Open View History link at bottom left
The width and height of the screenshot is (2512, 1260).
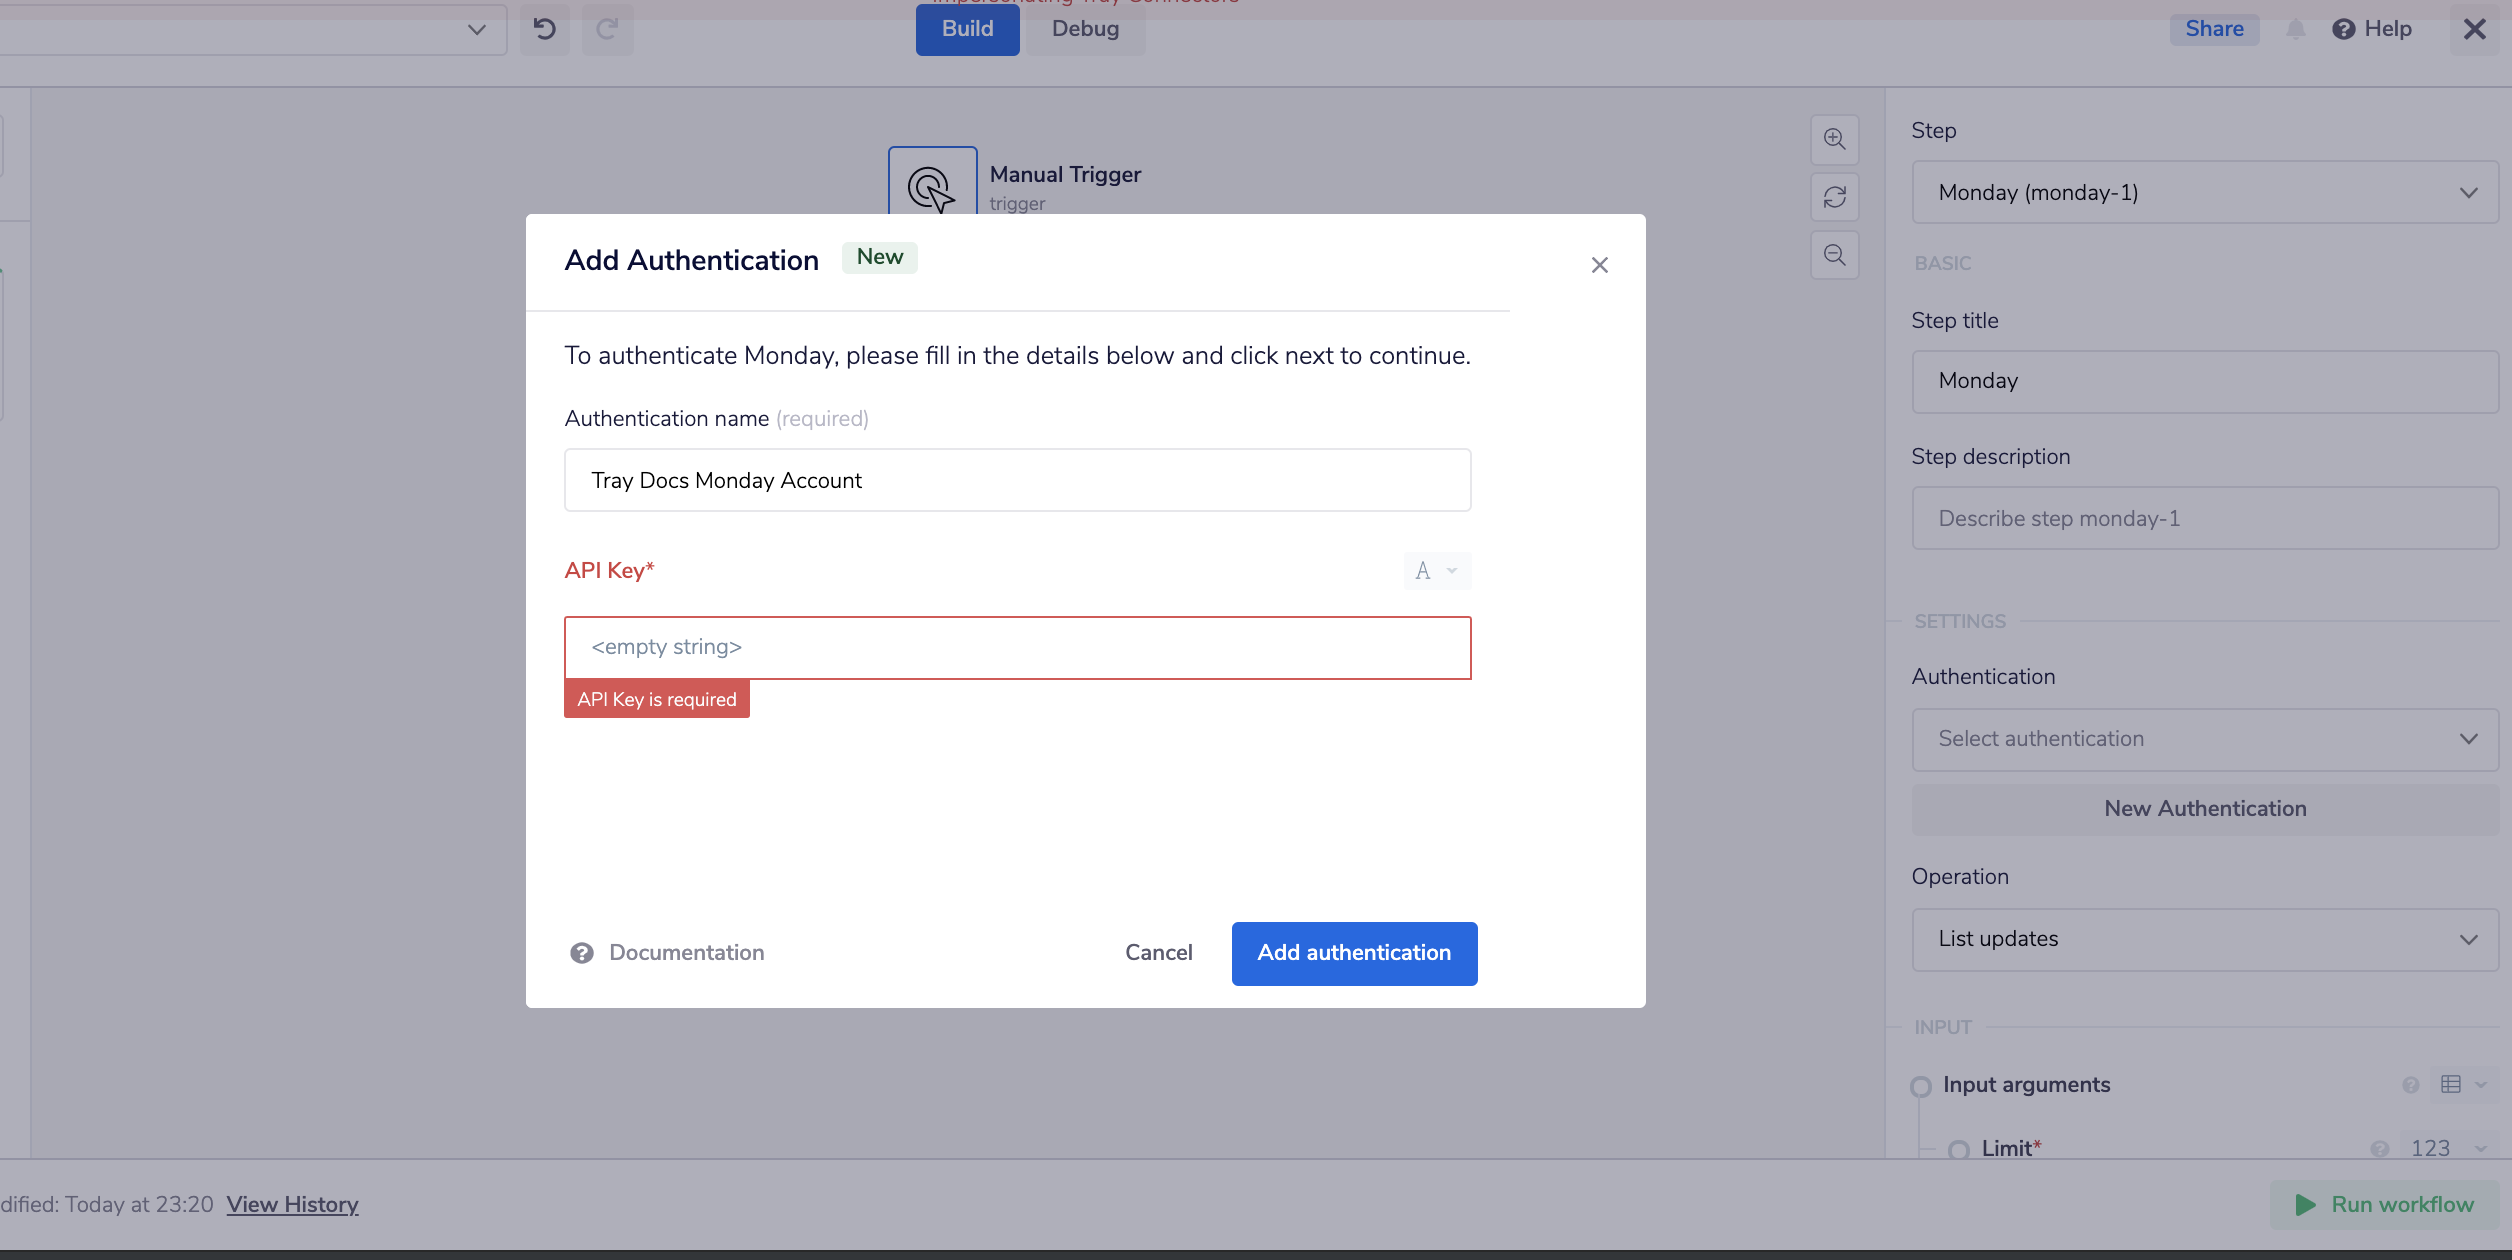coord(293,1204)
